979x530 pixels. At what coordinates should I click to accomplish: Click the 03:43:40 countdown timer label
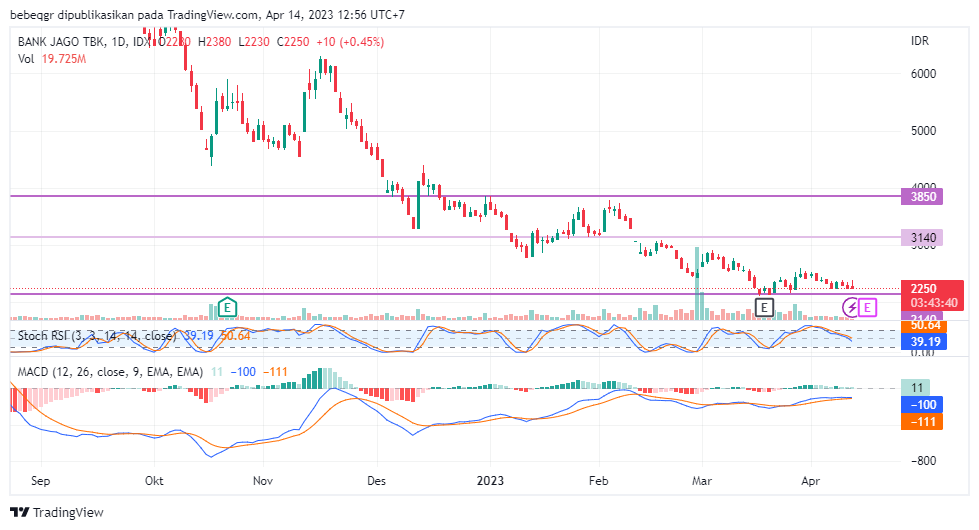click(x=933, y=303)
